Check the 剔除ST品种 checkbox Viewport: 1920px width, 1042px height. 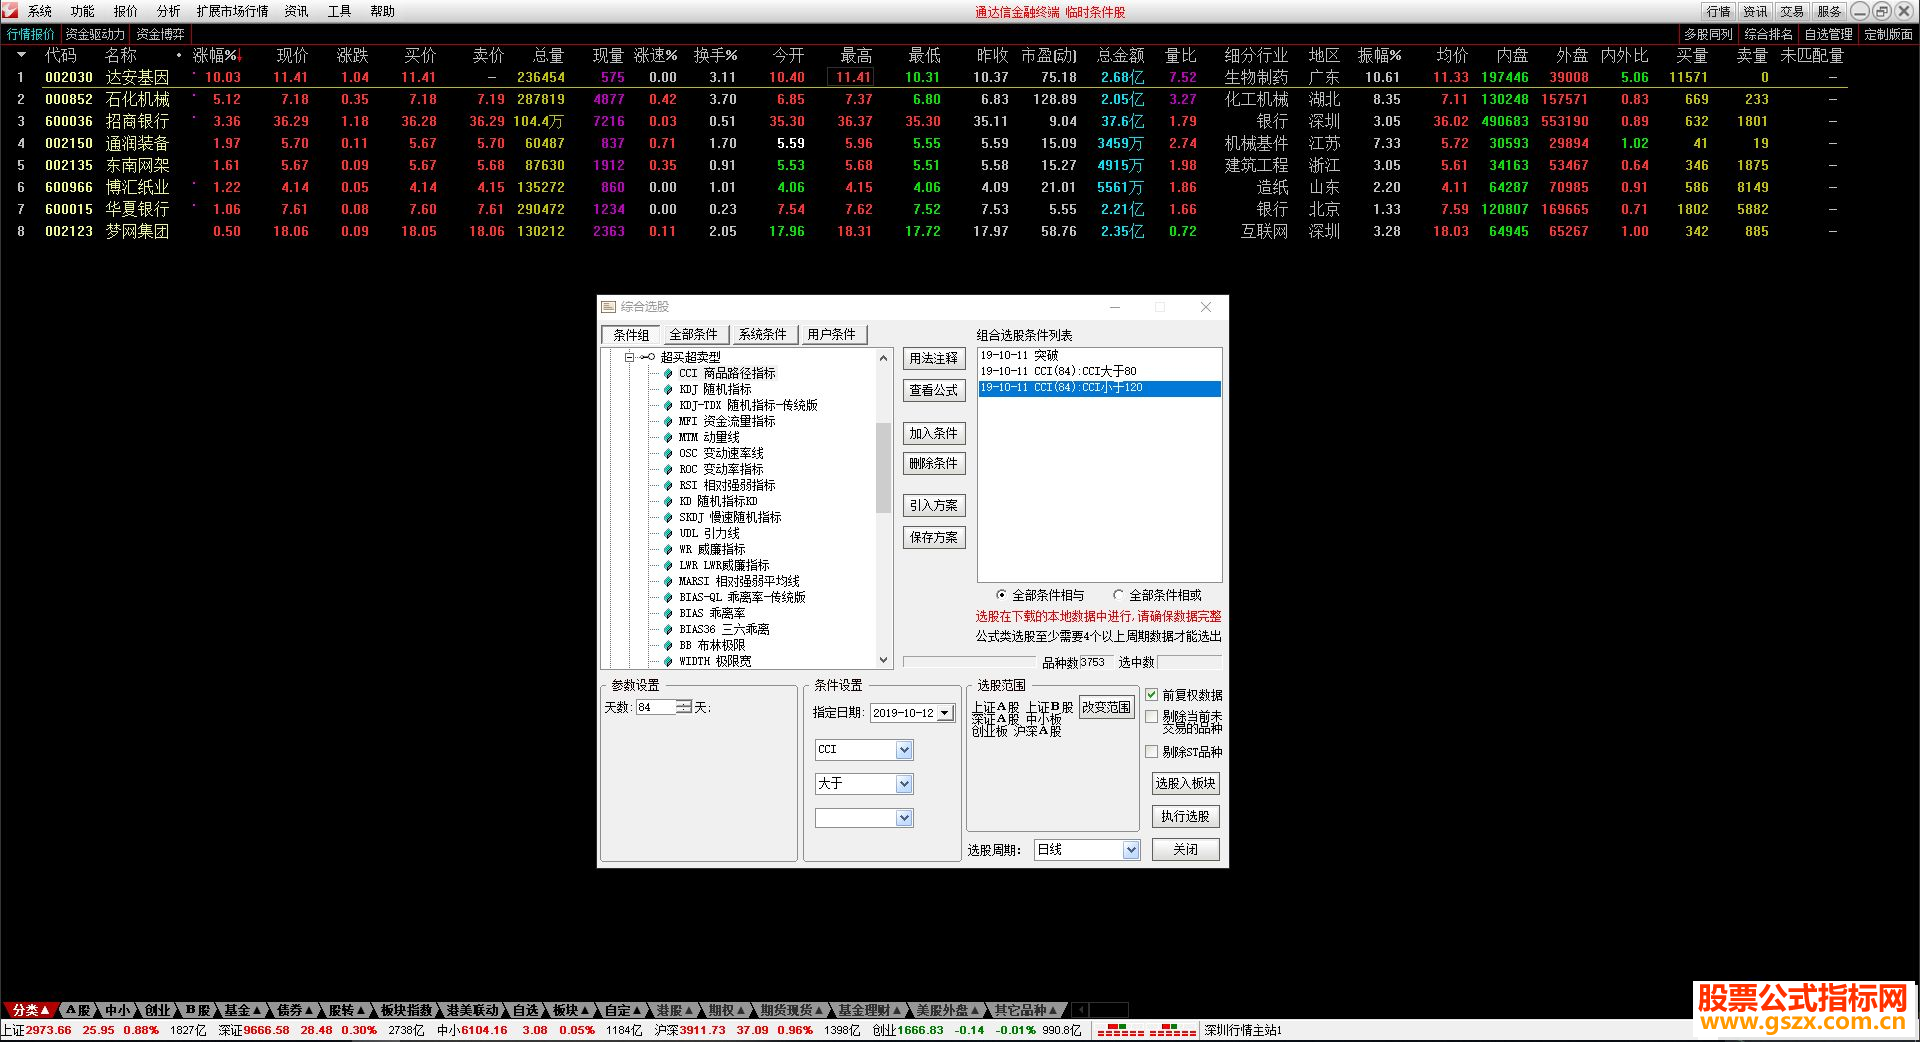pos(1151,752)
